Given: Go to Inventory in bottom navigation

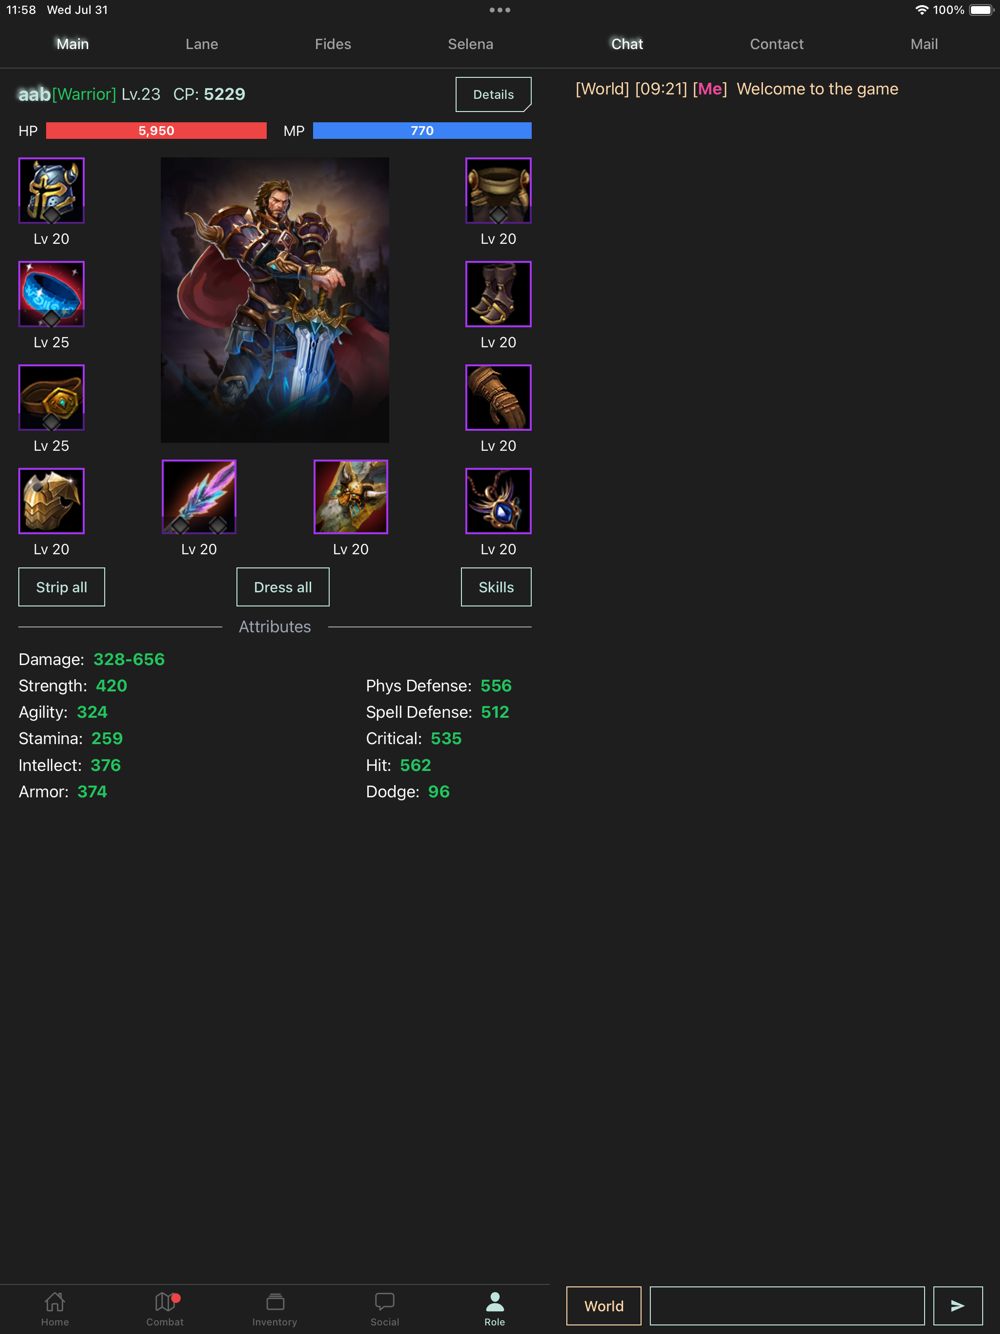Looking at the screenshot, I should coord(275,1308).
